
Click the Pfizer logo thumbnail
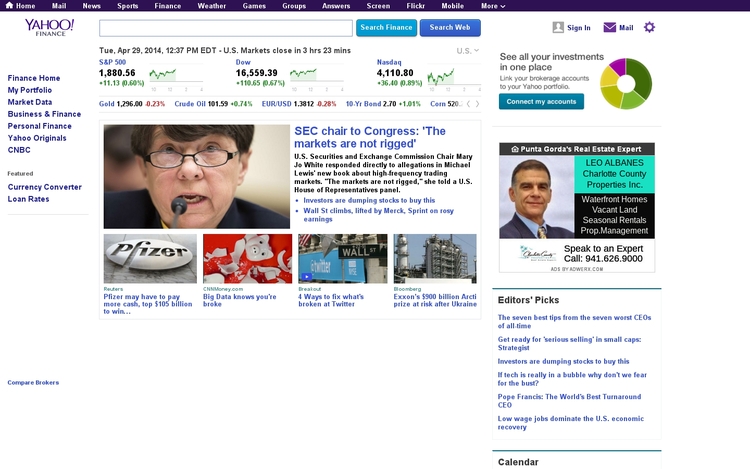coord(150,259)
